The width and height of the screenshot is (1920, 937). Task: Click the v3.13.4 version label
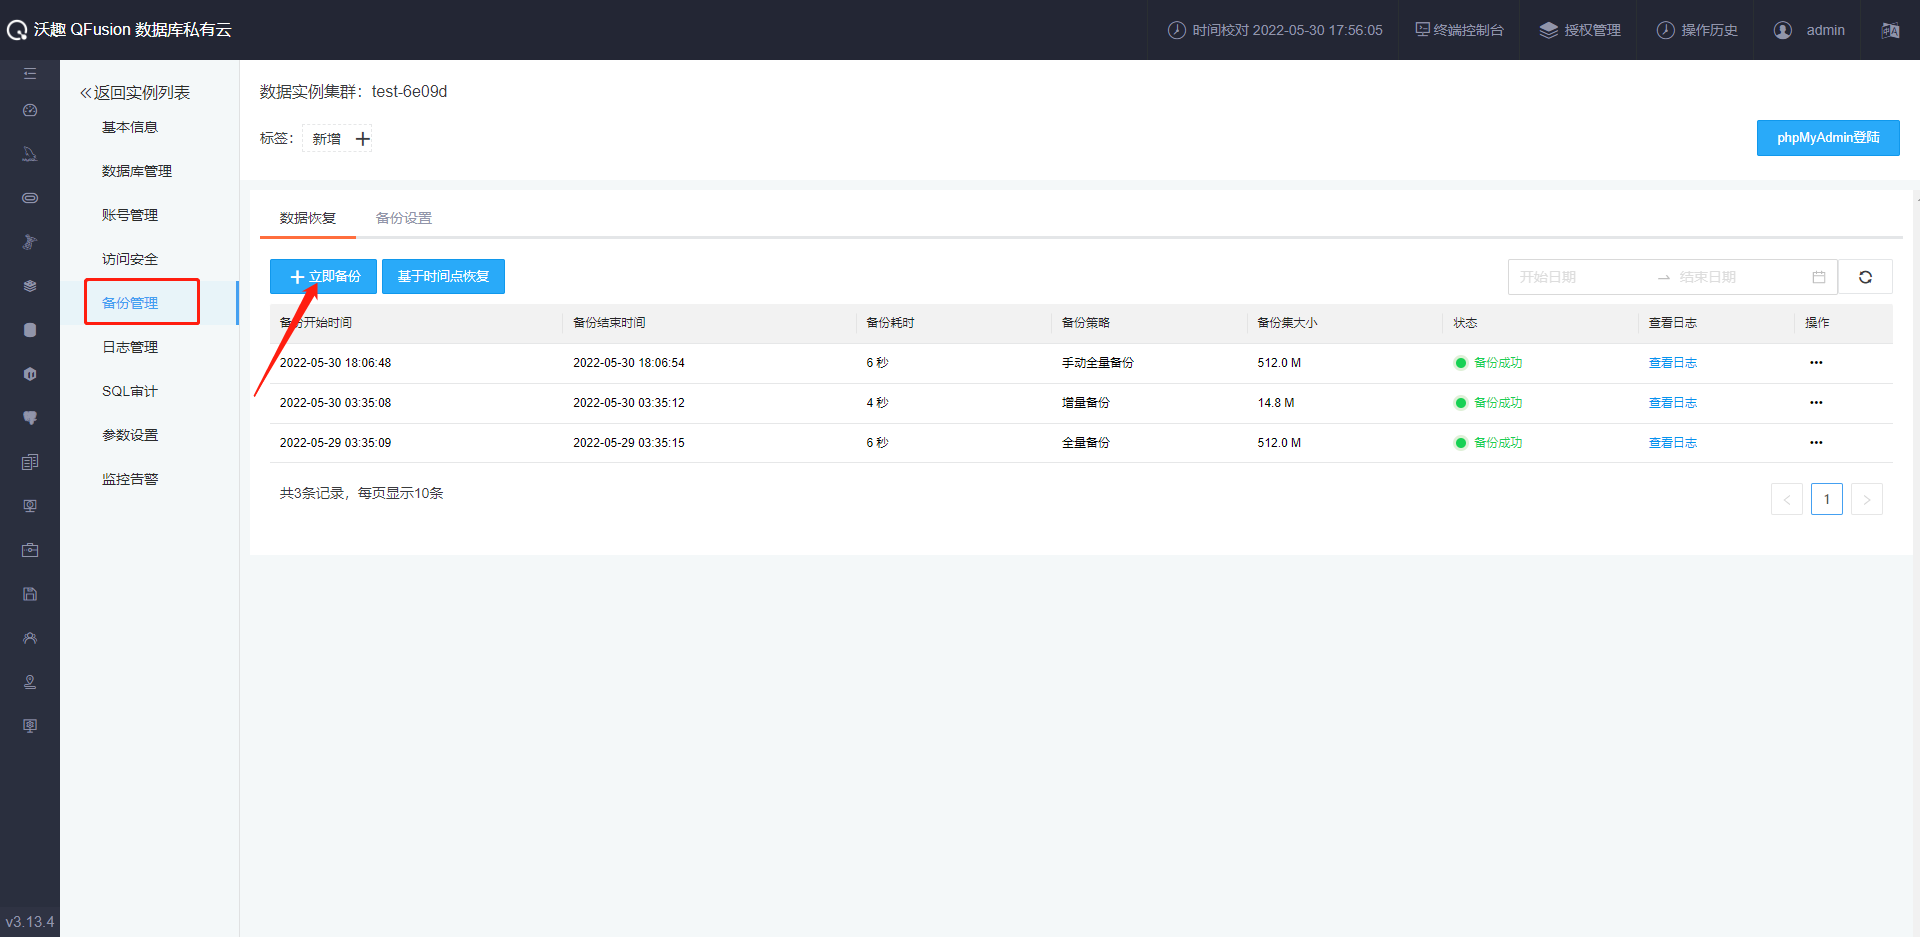tap(30, 922)
